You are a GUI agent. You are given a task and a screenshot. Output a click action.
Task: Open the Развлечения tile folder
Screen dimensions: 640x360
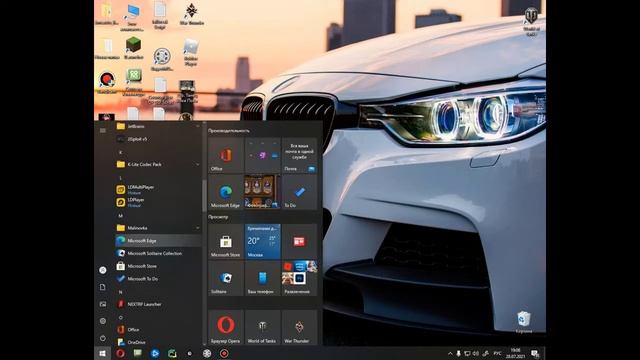[299, 278]
